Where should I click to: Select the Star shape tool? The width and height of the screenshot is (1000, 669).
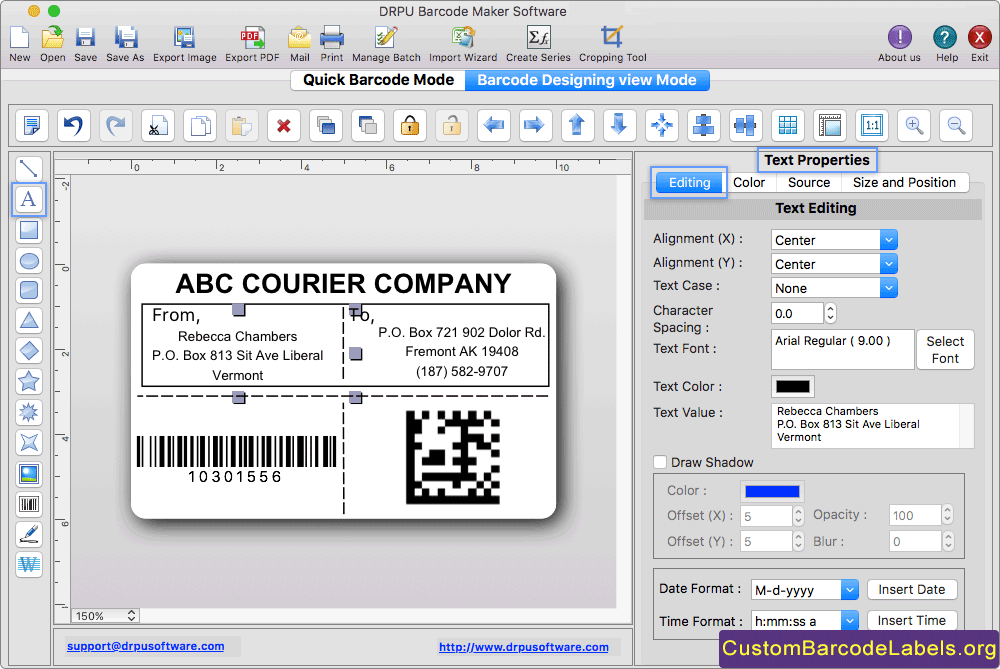[x=29, y=381]
